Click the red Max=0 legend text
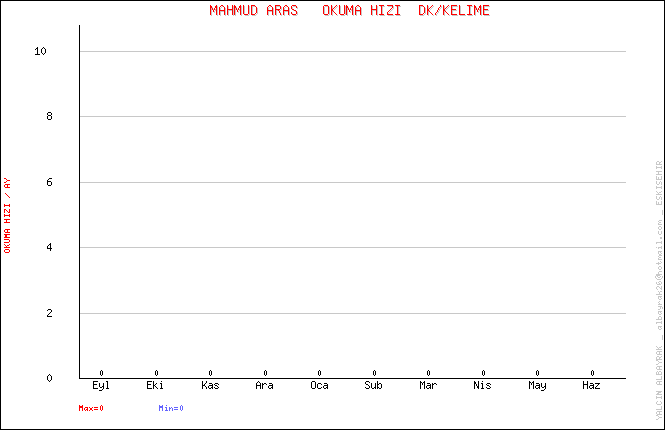The width and height of the screenshot is (665, 430). point(91,408)
